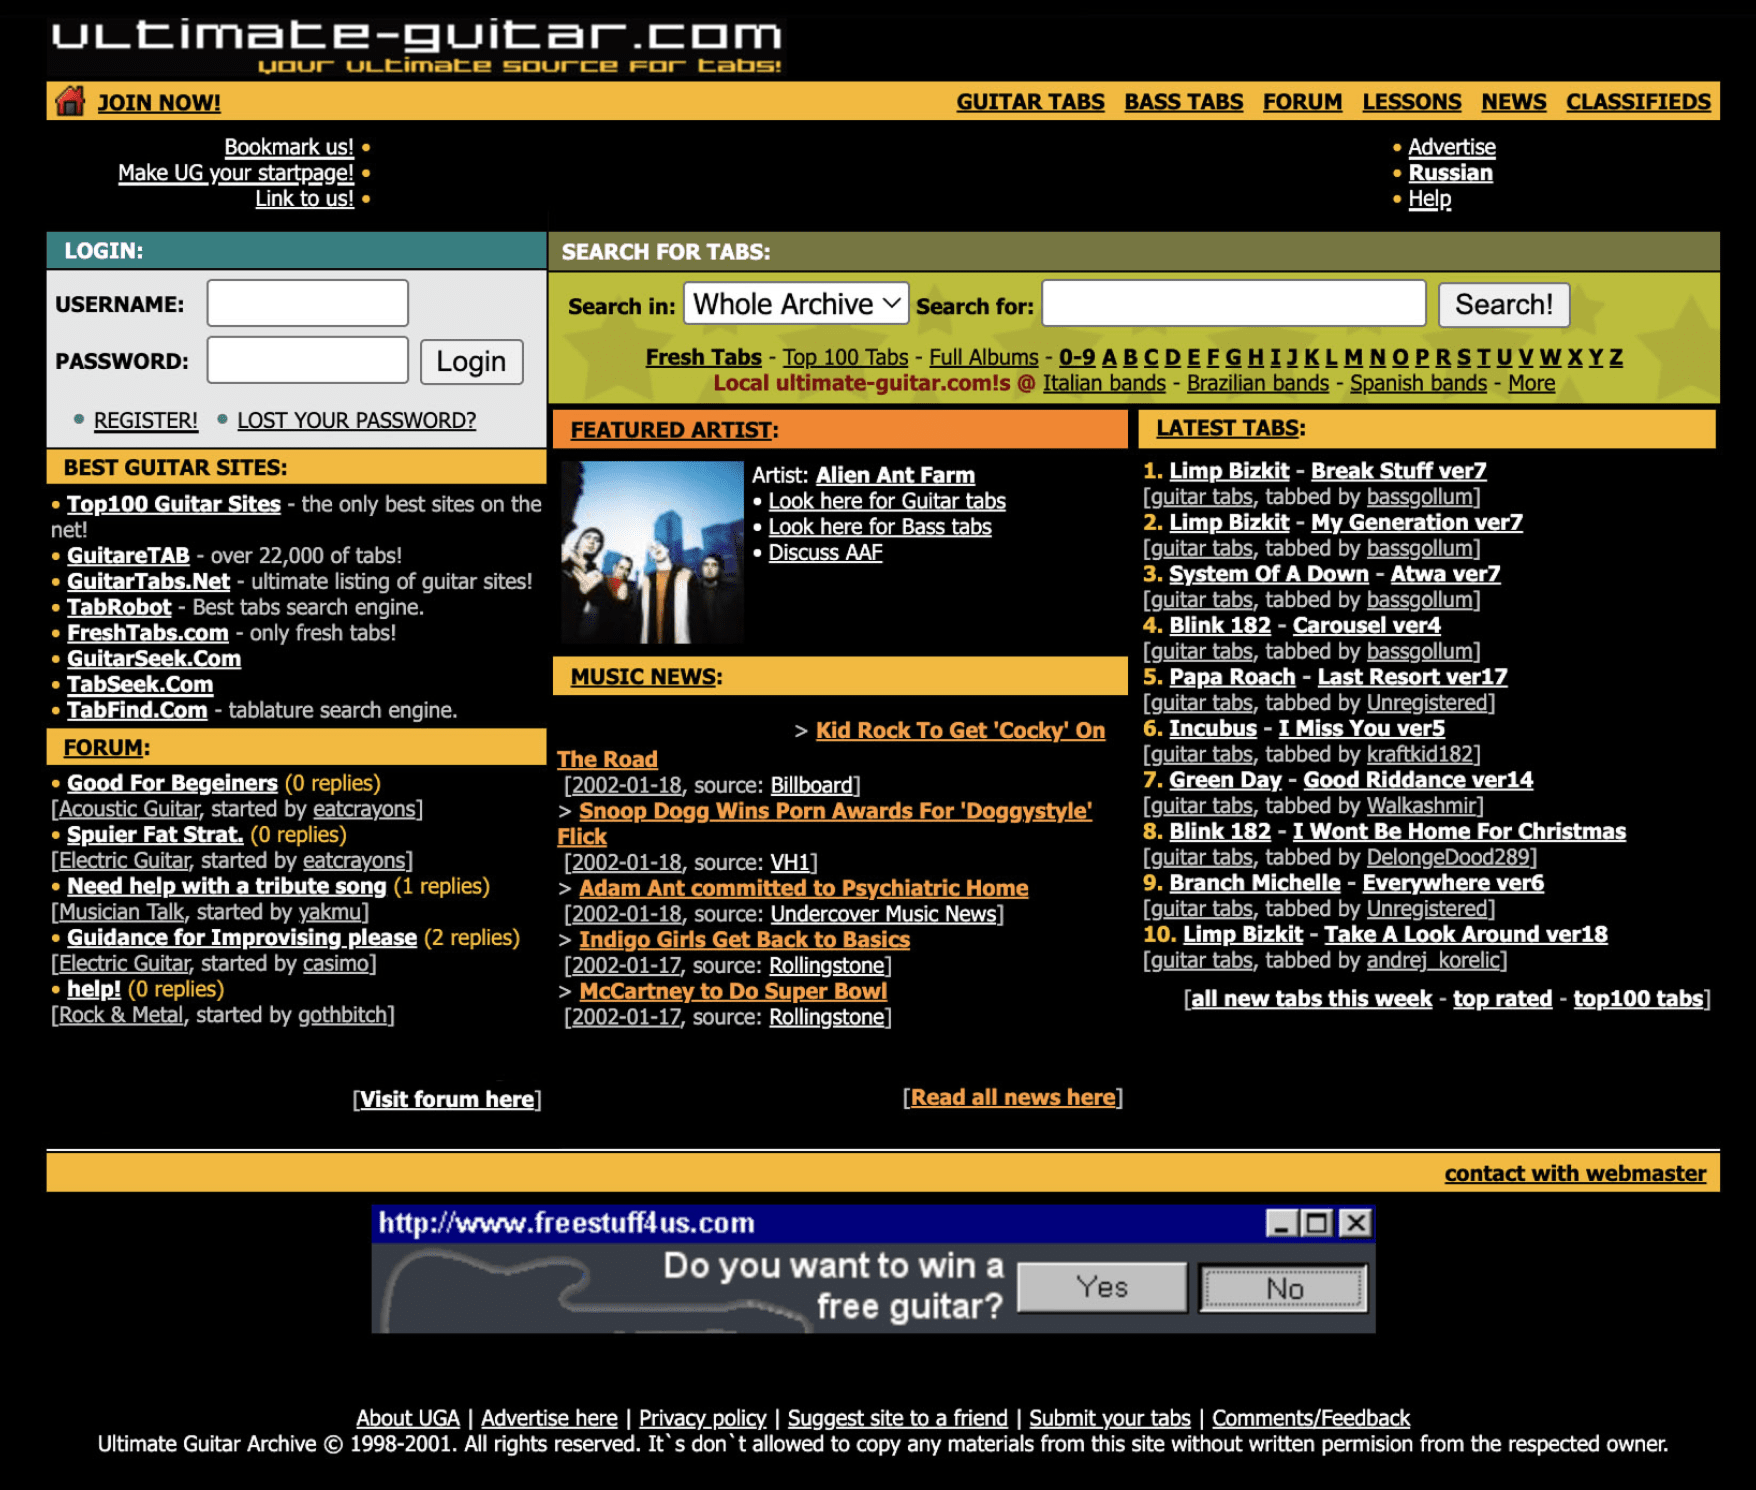The width and height of the screenshot is (1756, 1490).
Task: Click No on the free guitar banner
Action: click(1284, 1289)
